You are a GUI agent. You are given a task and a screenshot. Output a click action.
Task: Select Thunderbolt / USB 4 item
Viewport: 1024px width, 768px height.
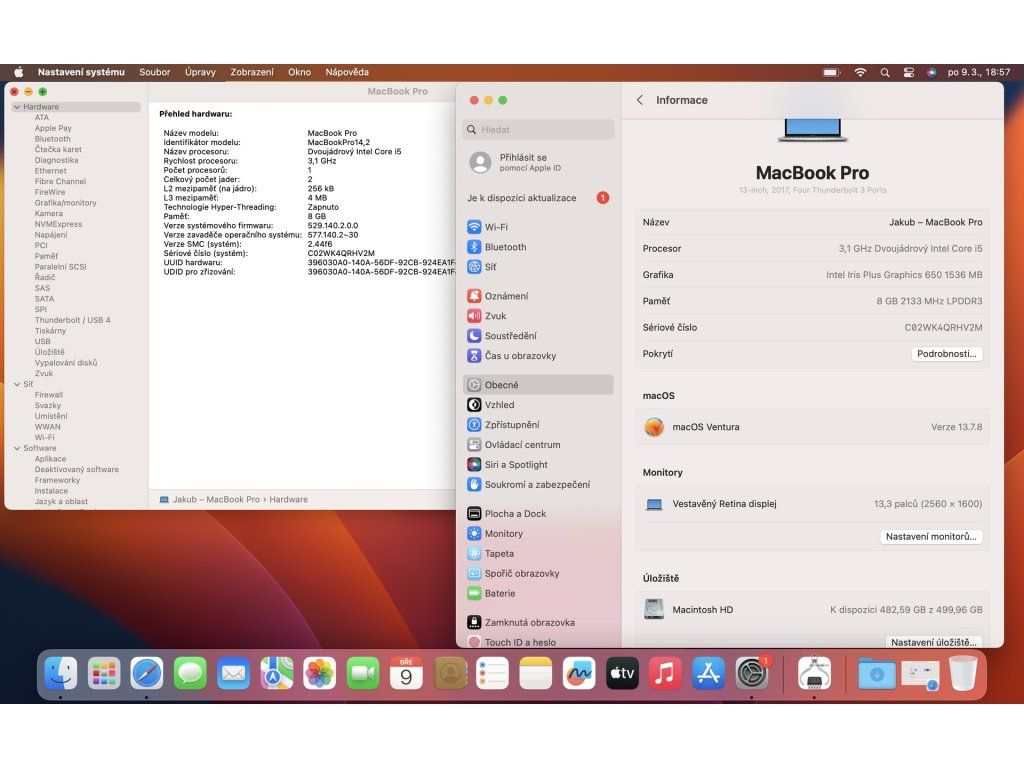click(72, 320)
